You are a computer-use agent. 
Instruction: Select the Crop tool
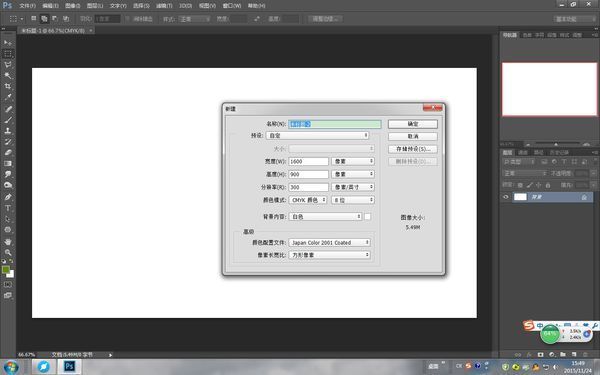(x=8, y=86)
